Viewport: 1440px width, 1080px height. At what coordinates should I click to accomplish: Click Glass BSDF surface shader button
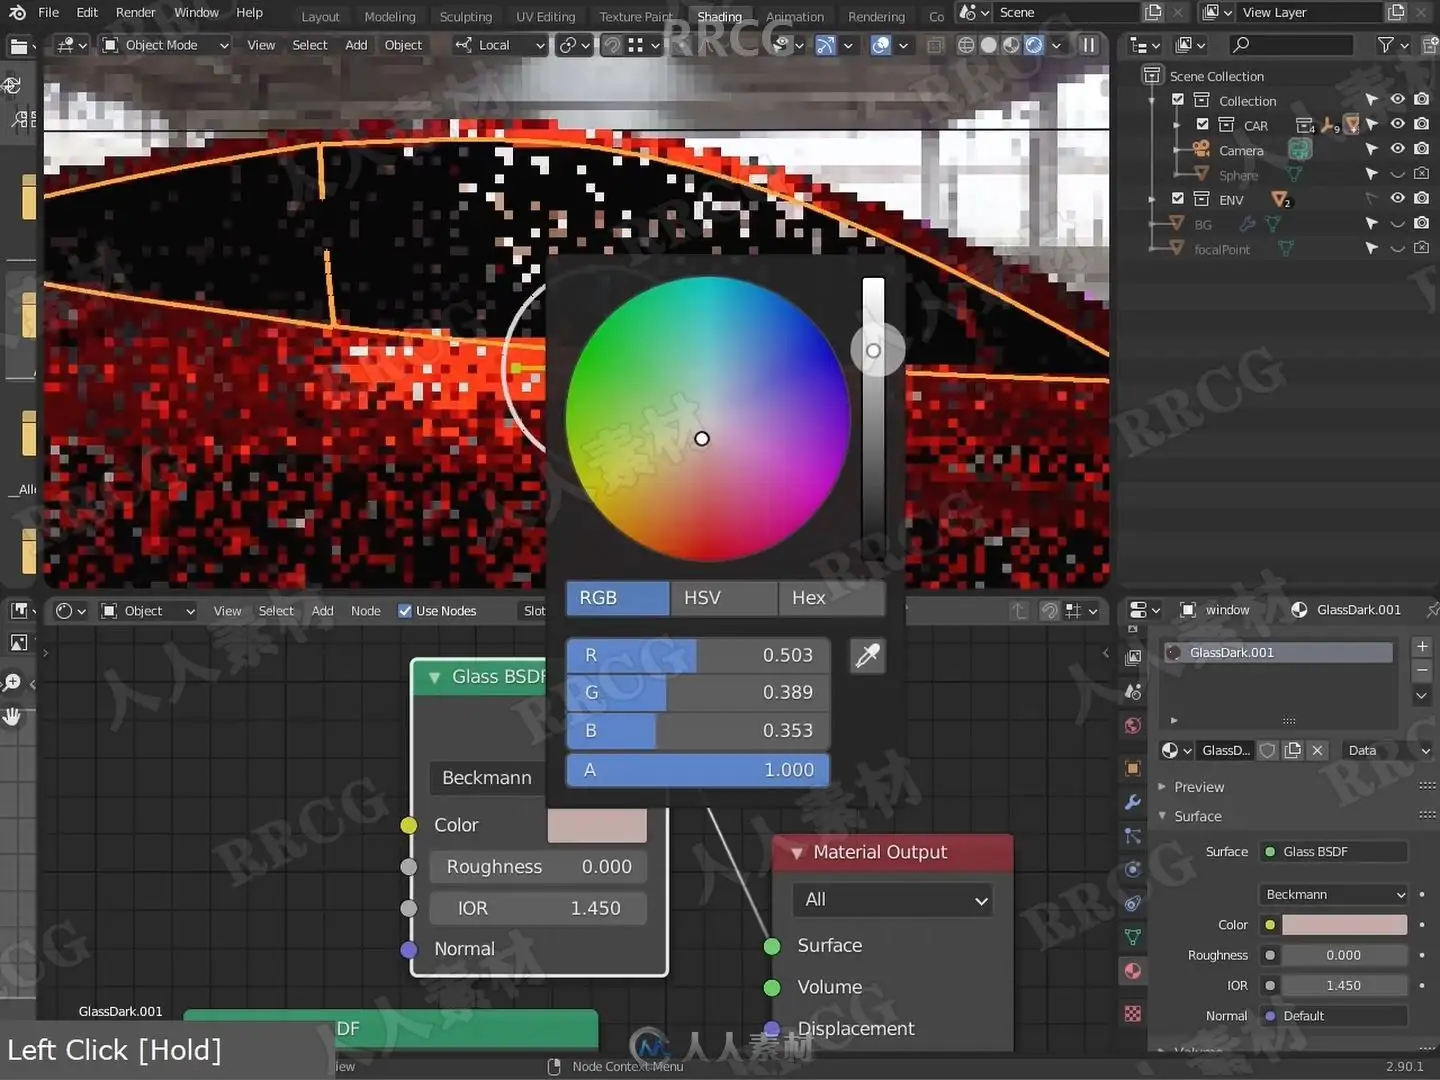pos(1334,852)
